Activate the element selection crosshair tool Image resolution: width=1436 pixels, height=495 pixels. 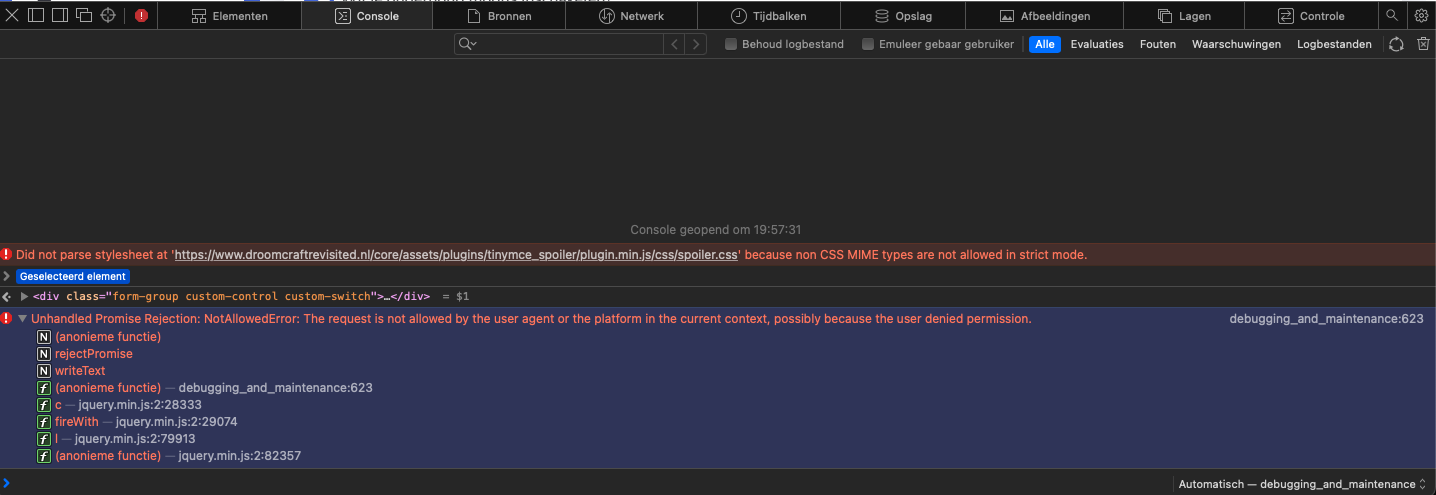coord(108,15)
